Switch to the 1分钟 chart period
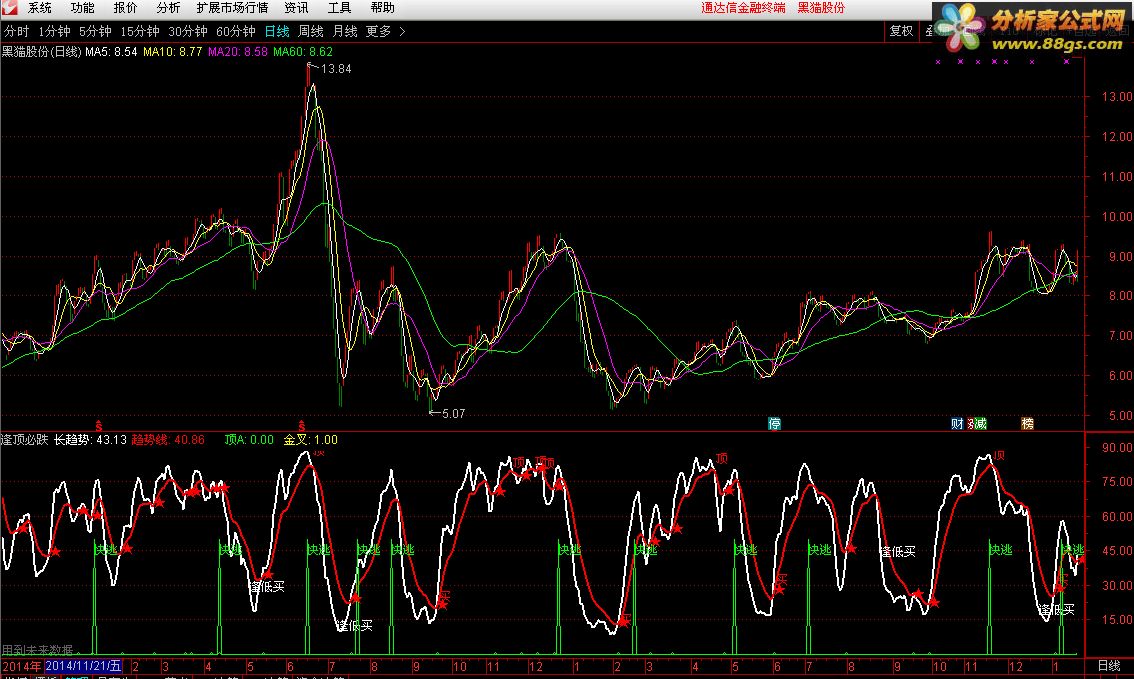This screenshot has height=679, width=1134. (54, 32)
